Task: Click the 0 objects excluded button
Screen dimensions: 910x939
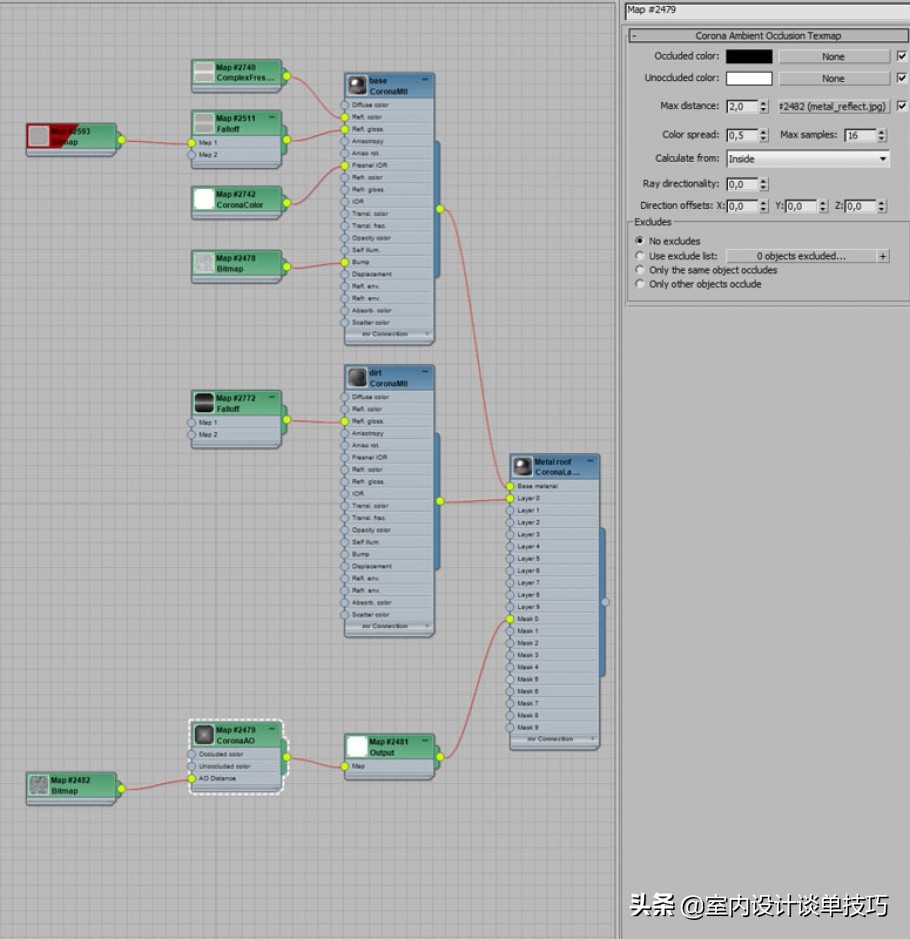Action: [801, 256]
